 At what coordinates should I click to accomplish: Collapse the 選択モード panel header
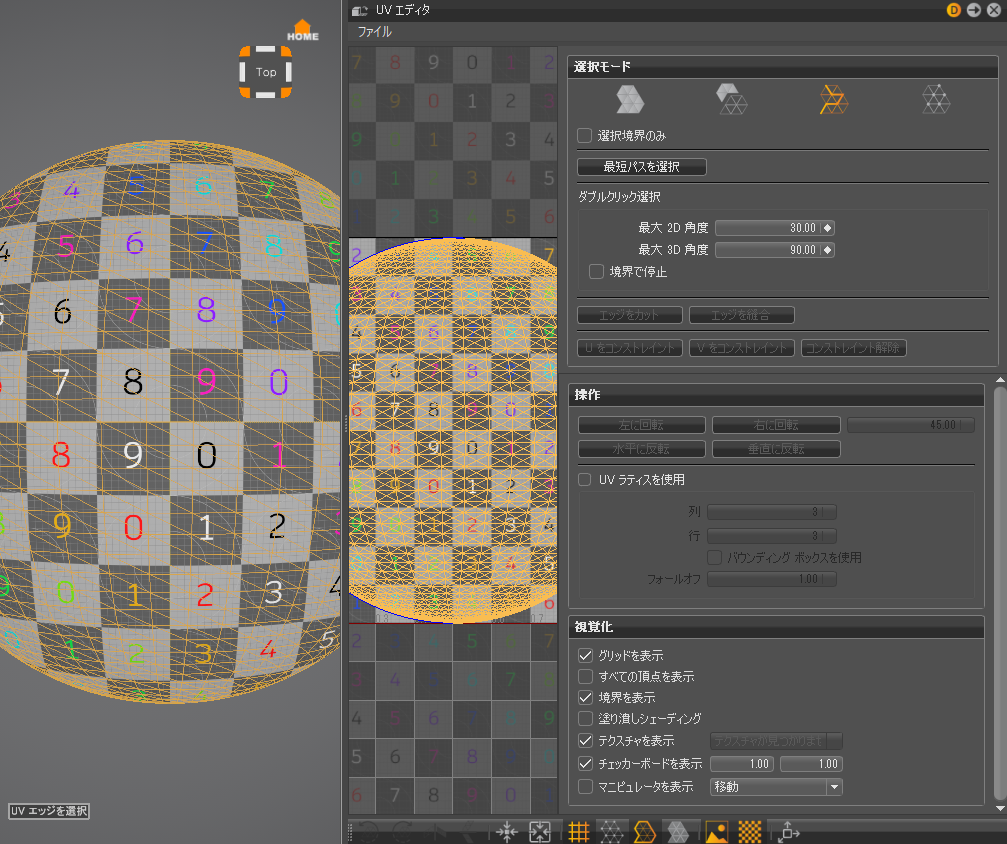click(x=782, y=67)
